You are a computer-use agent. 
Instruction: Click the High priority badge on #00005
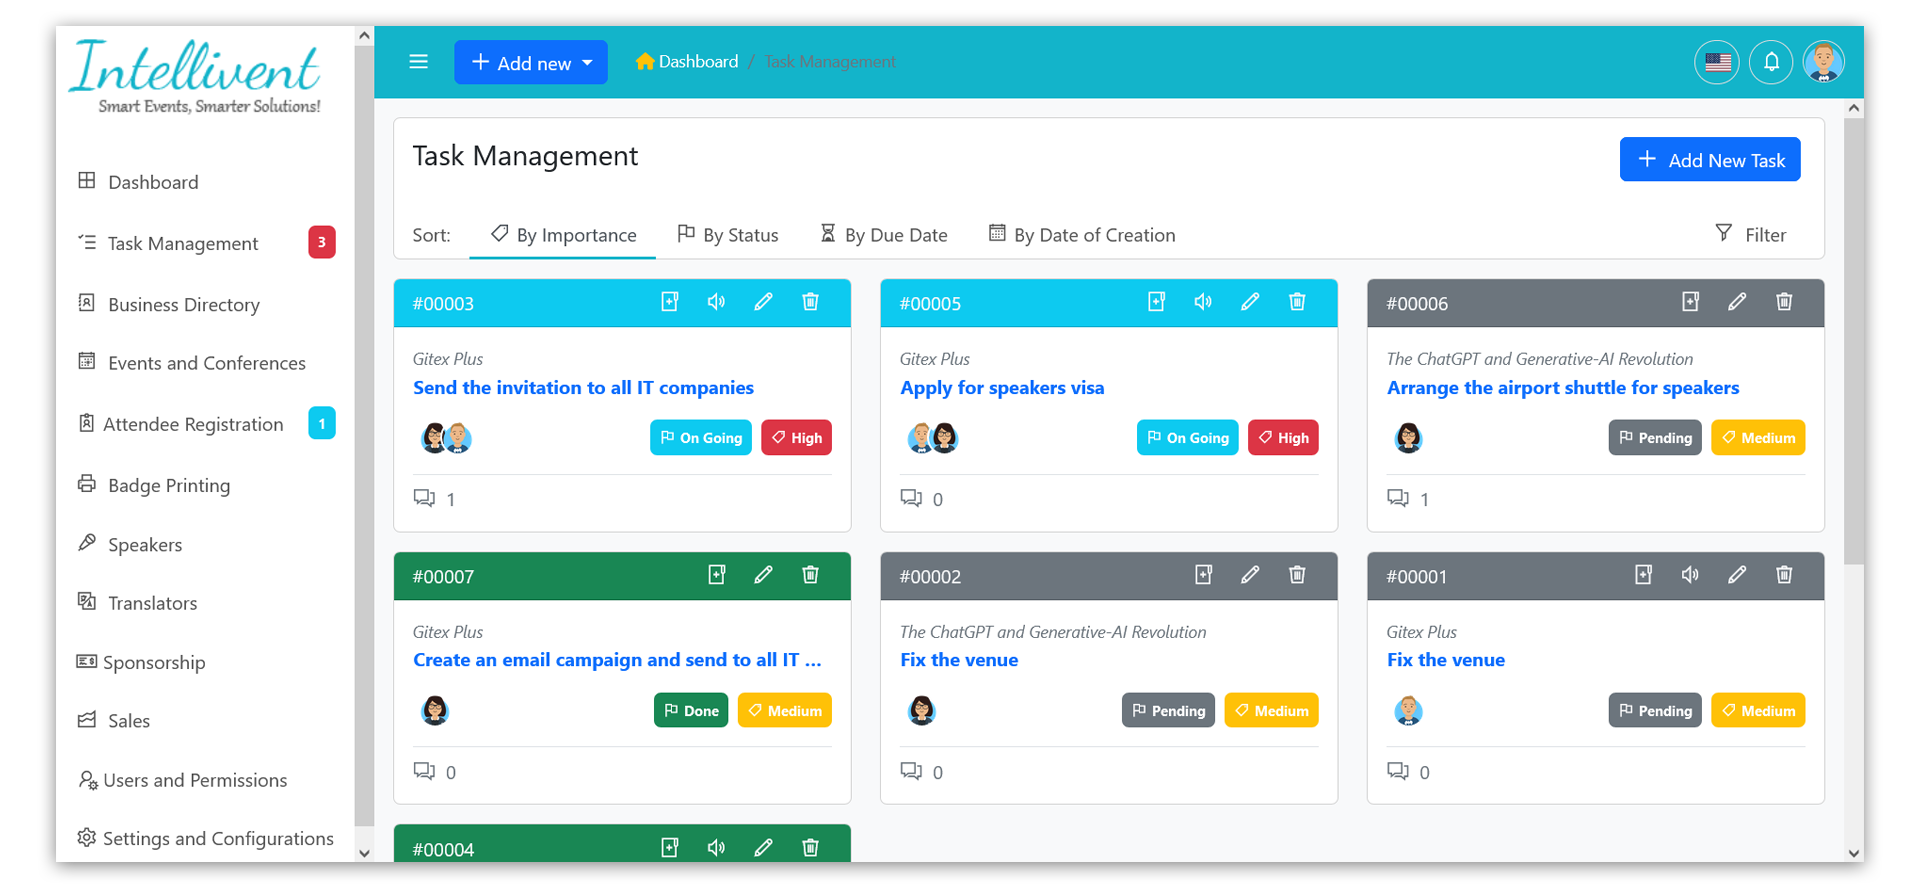(x=1283, y=438)
